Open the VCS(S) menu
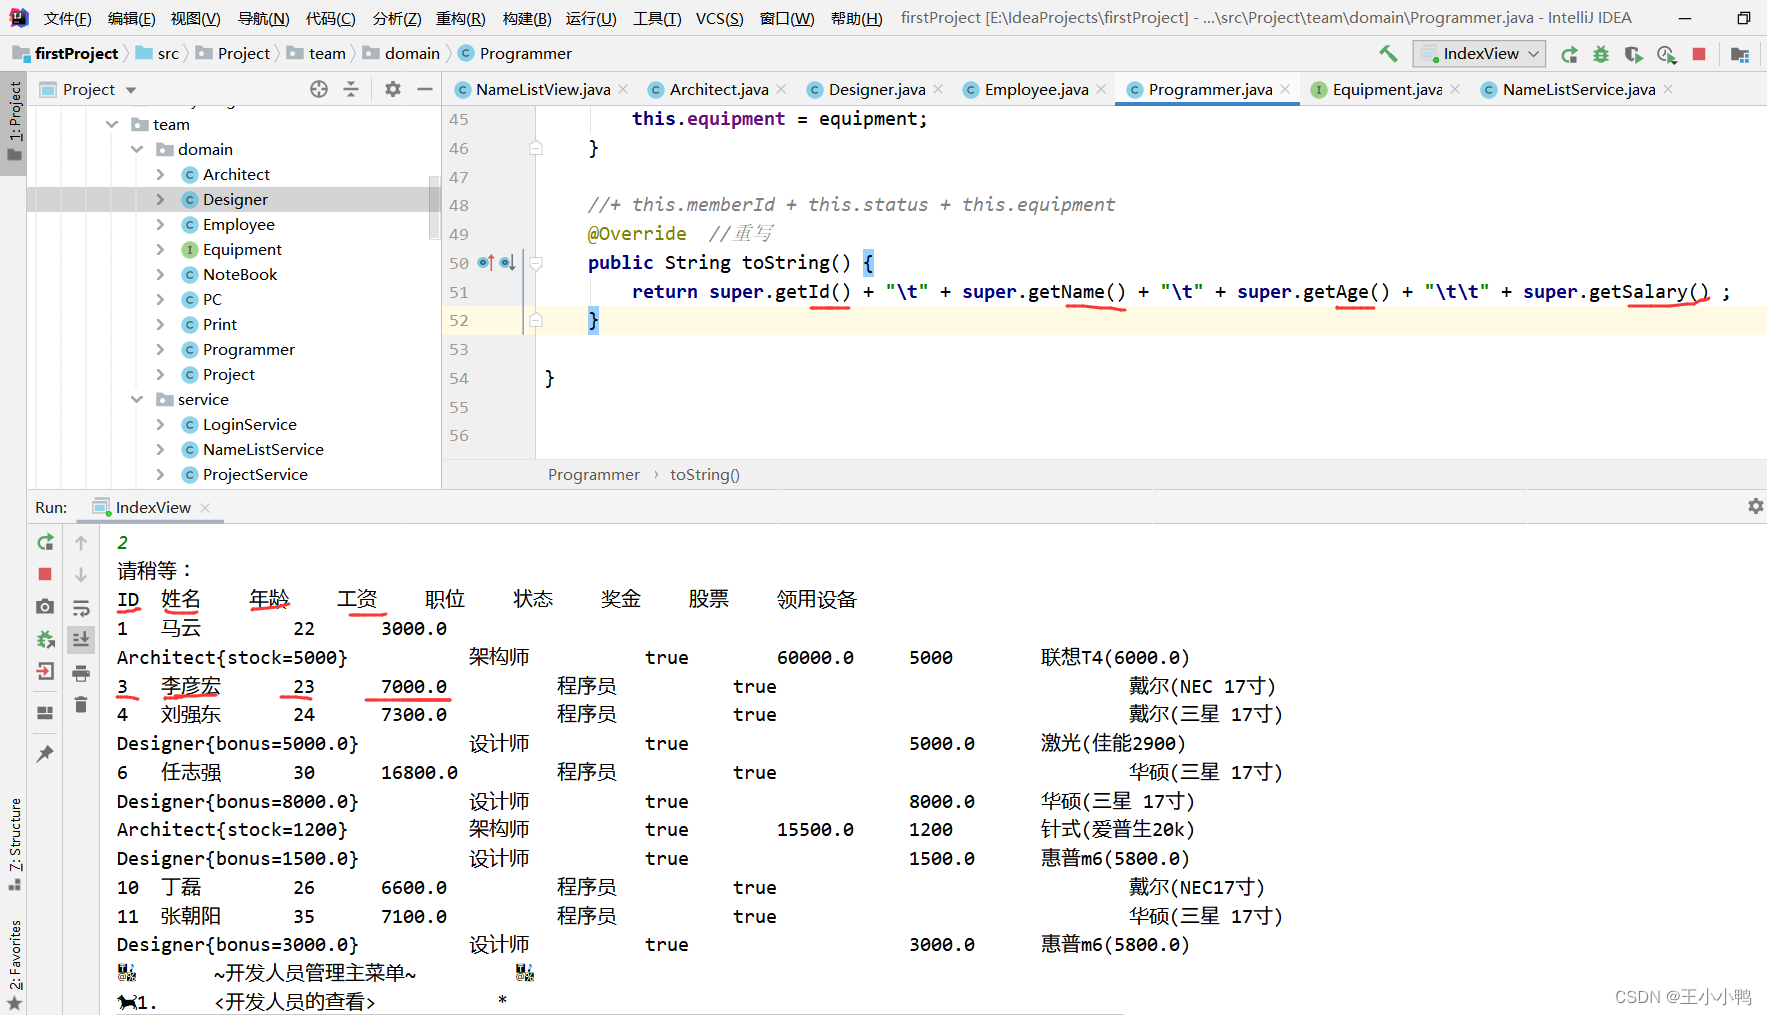This screenshot has width=1767, height=1015. [720, 18]
